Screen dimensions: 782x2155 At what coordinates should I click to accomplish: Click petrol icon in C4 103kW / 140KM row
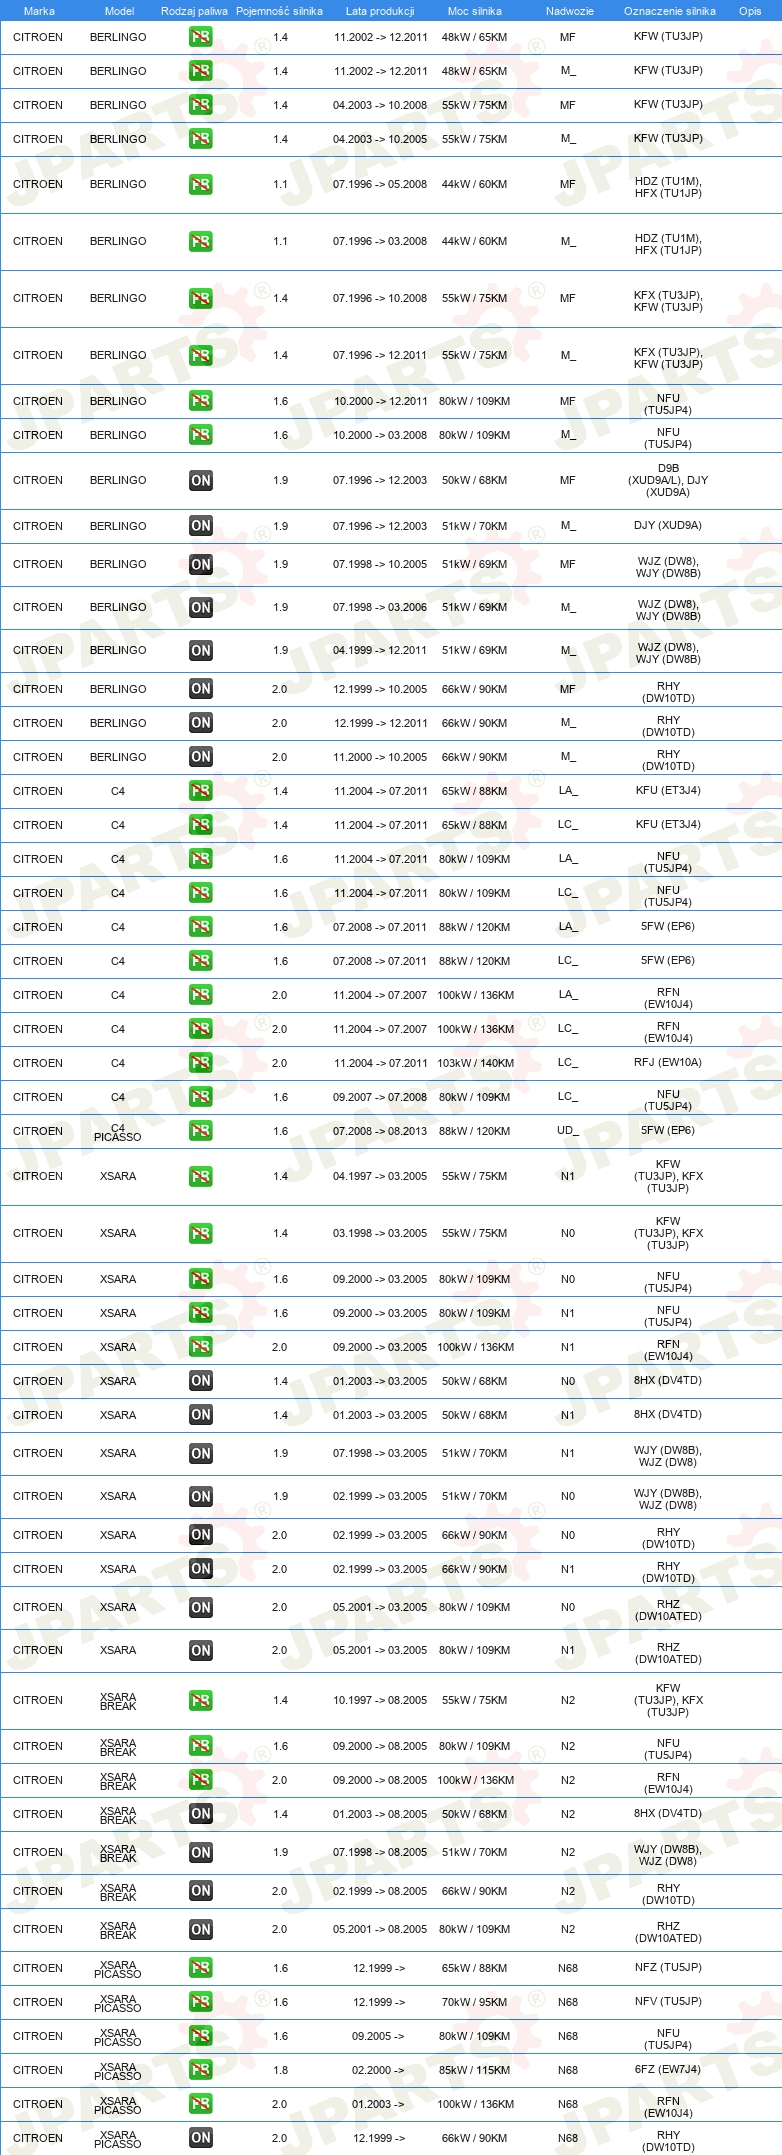[x=201, y=1063]
